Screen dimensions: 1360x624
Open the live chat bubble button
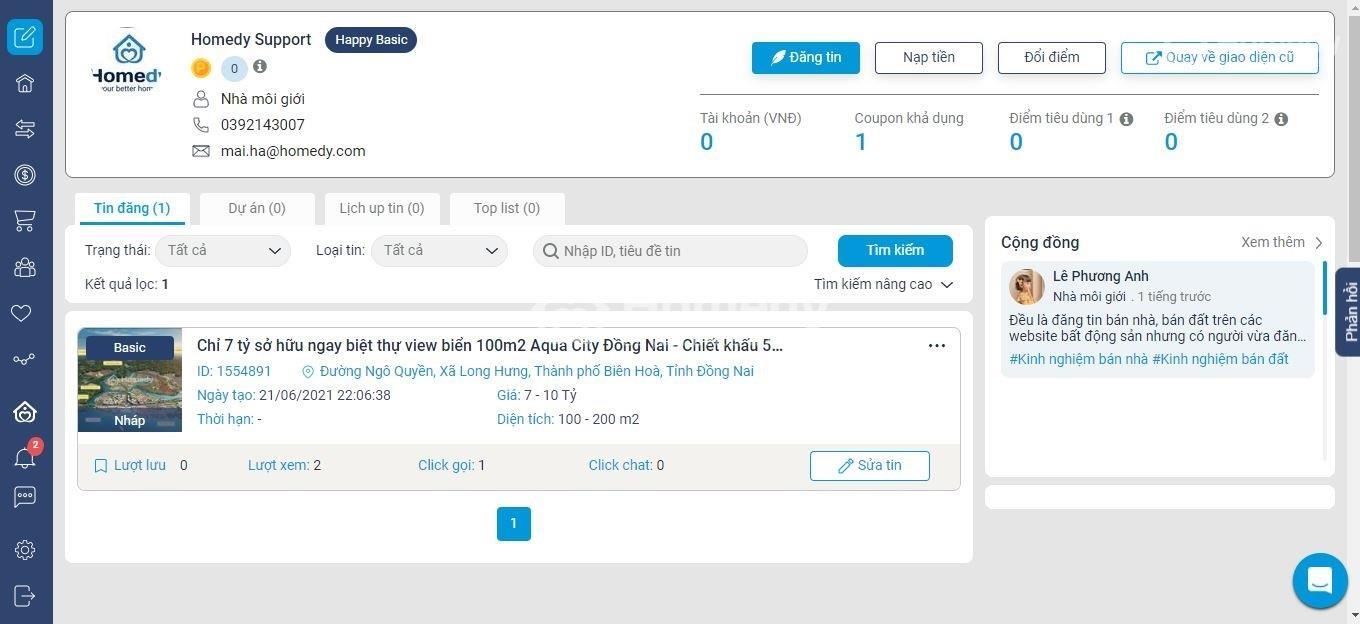click(1320, 581)
